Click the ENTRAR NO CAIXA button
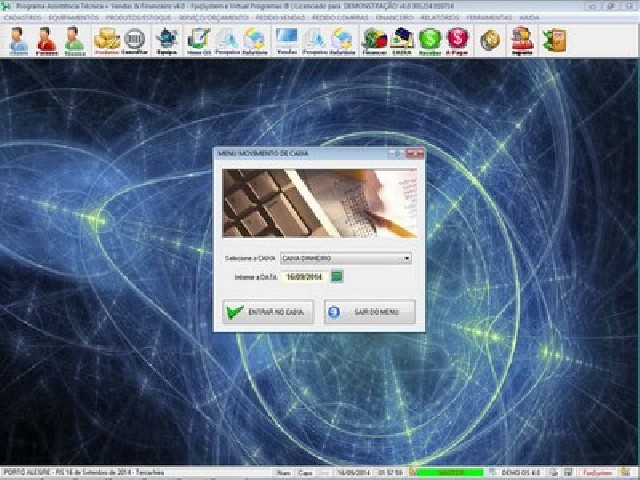Screen dimensions: 640x480 click(x=268, y=312)
